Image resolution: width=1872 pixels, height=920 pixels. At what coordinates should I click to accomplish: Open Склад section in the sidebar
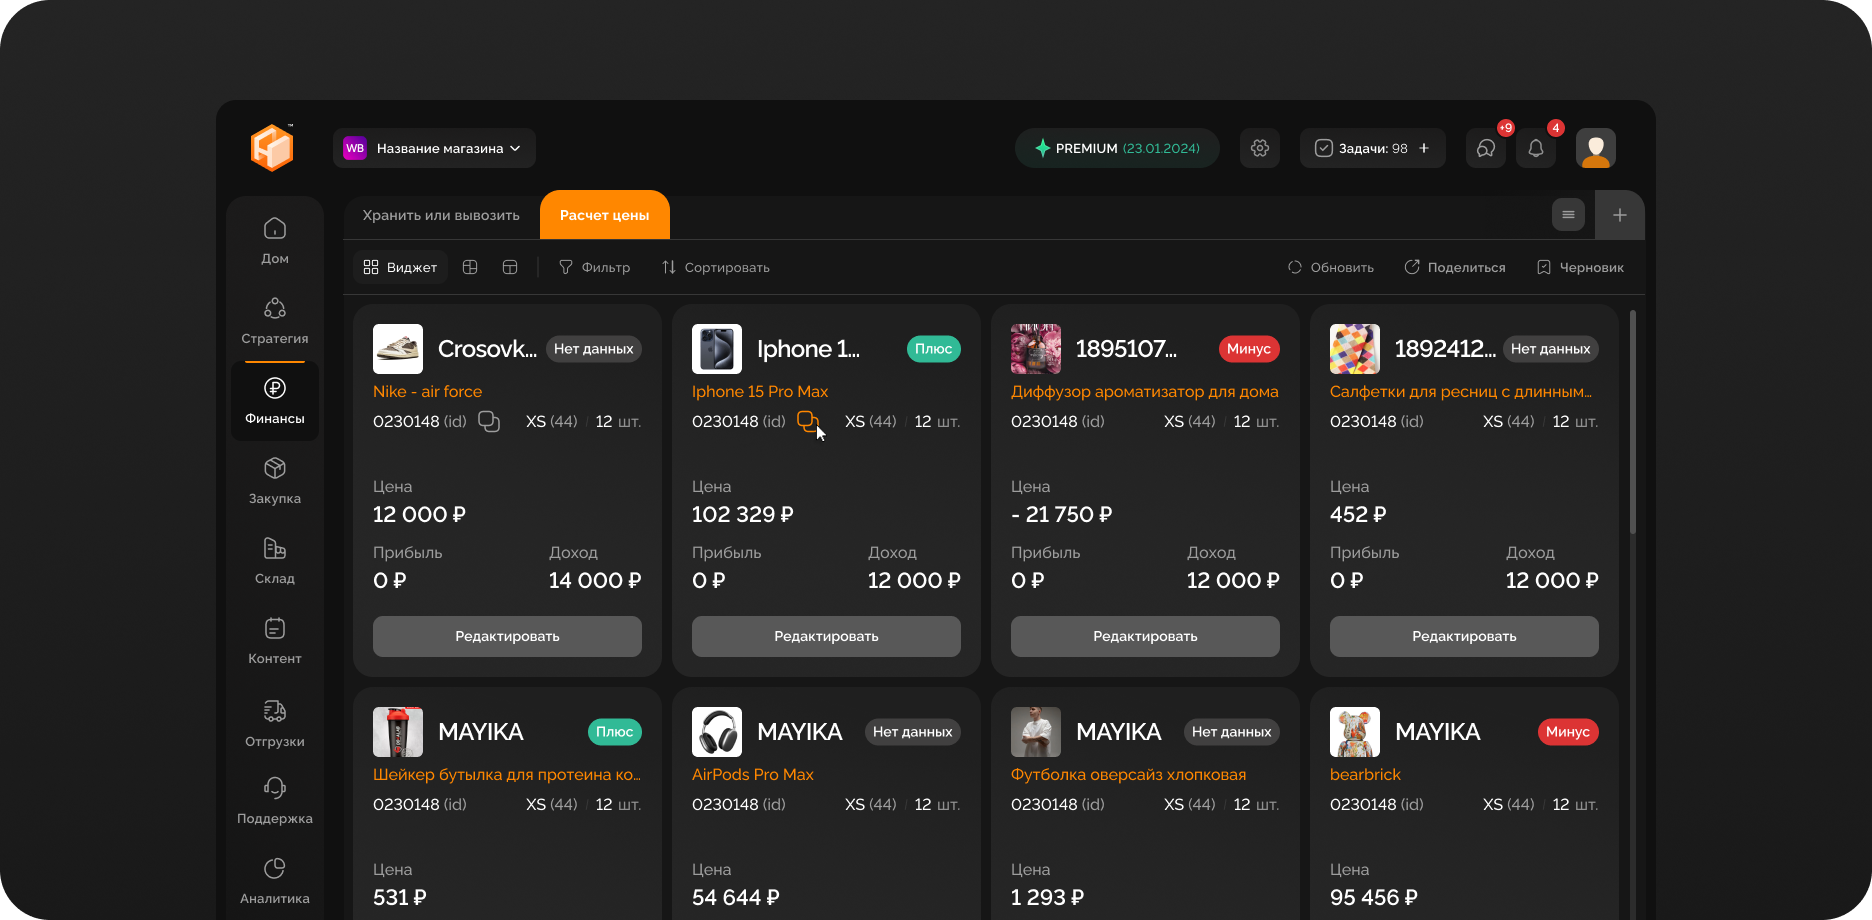[x=275, y=561]
